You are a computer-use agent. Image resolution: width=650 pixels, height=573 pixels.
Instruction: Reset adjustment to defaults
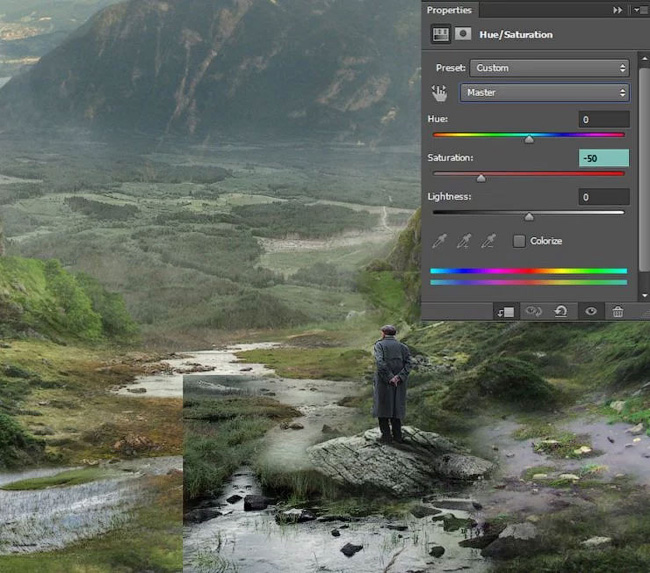561,311
